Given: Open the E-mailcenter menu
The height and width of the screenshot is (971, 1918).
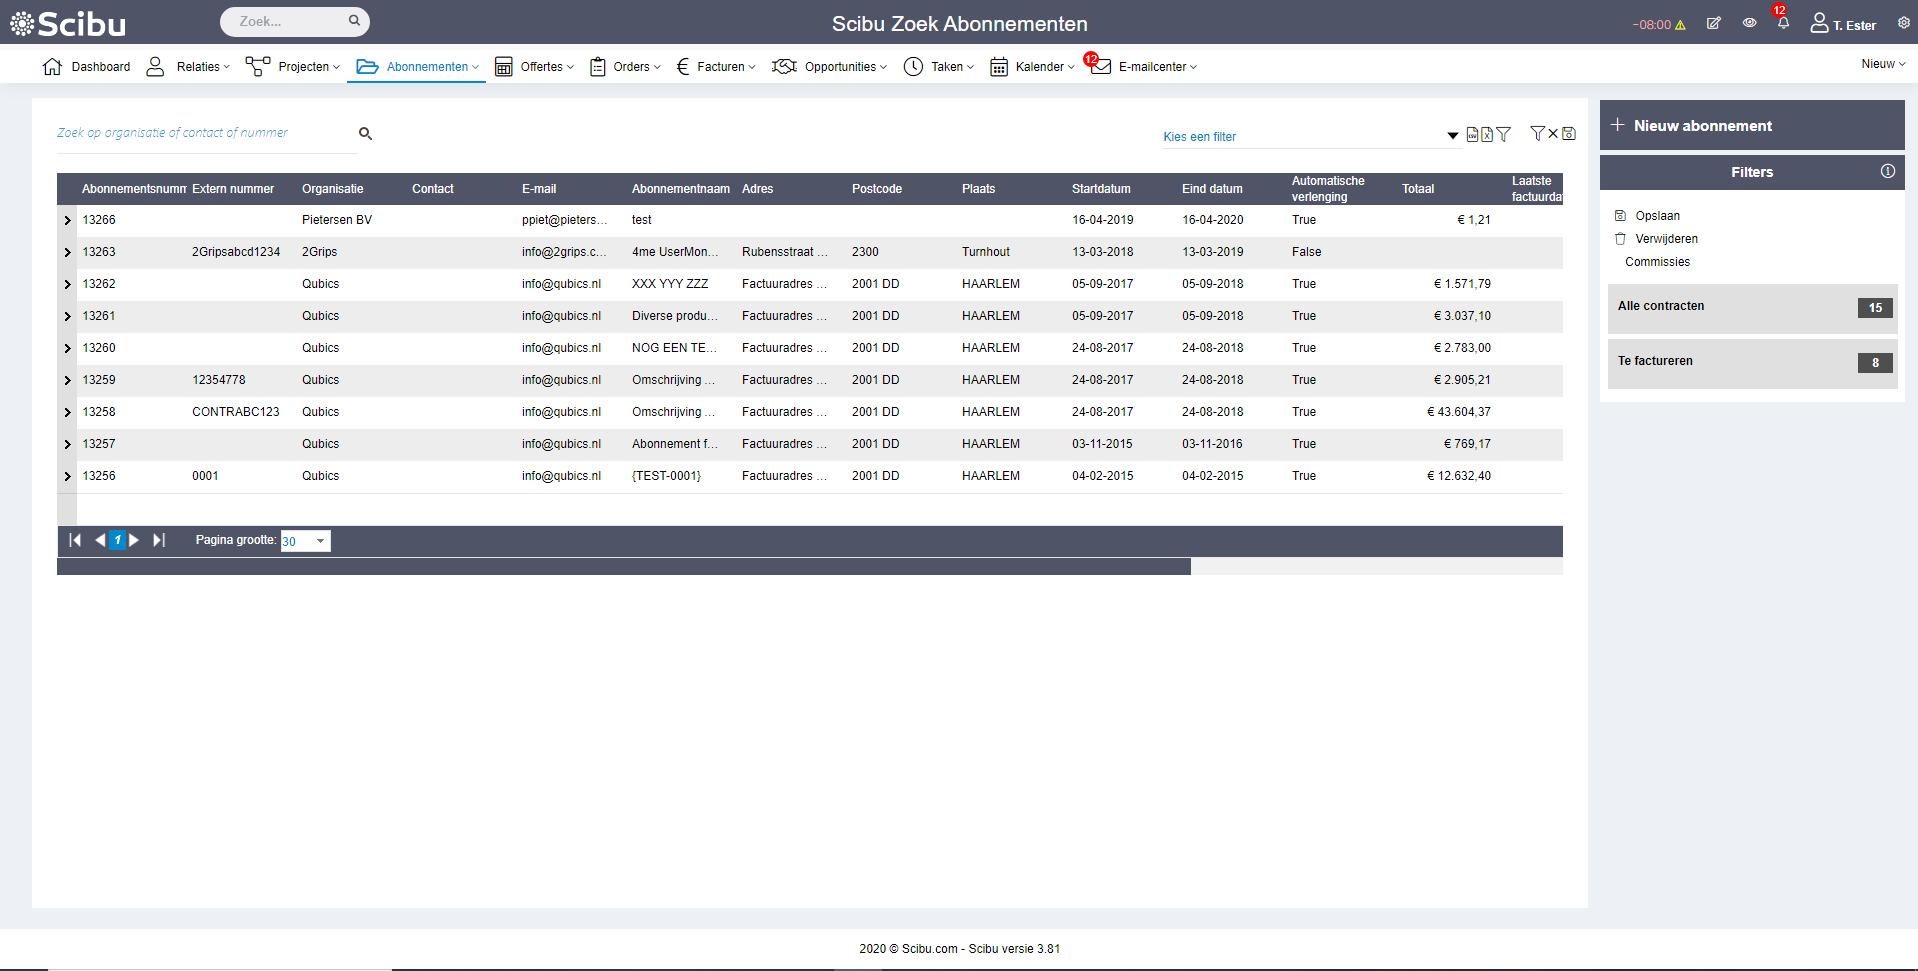Looking at the screenshot, I should [x=1143, y=67].
